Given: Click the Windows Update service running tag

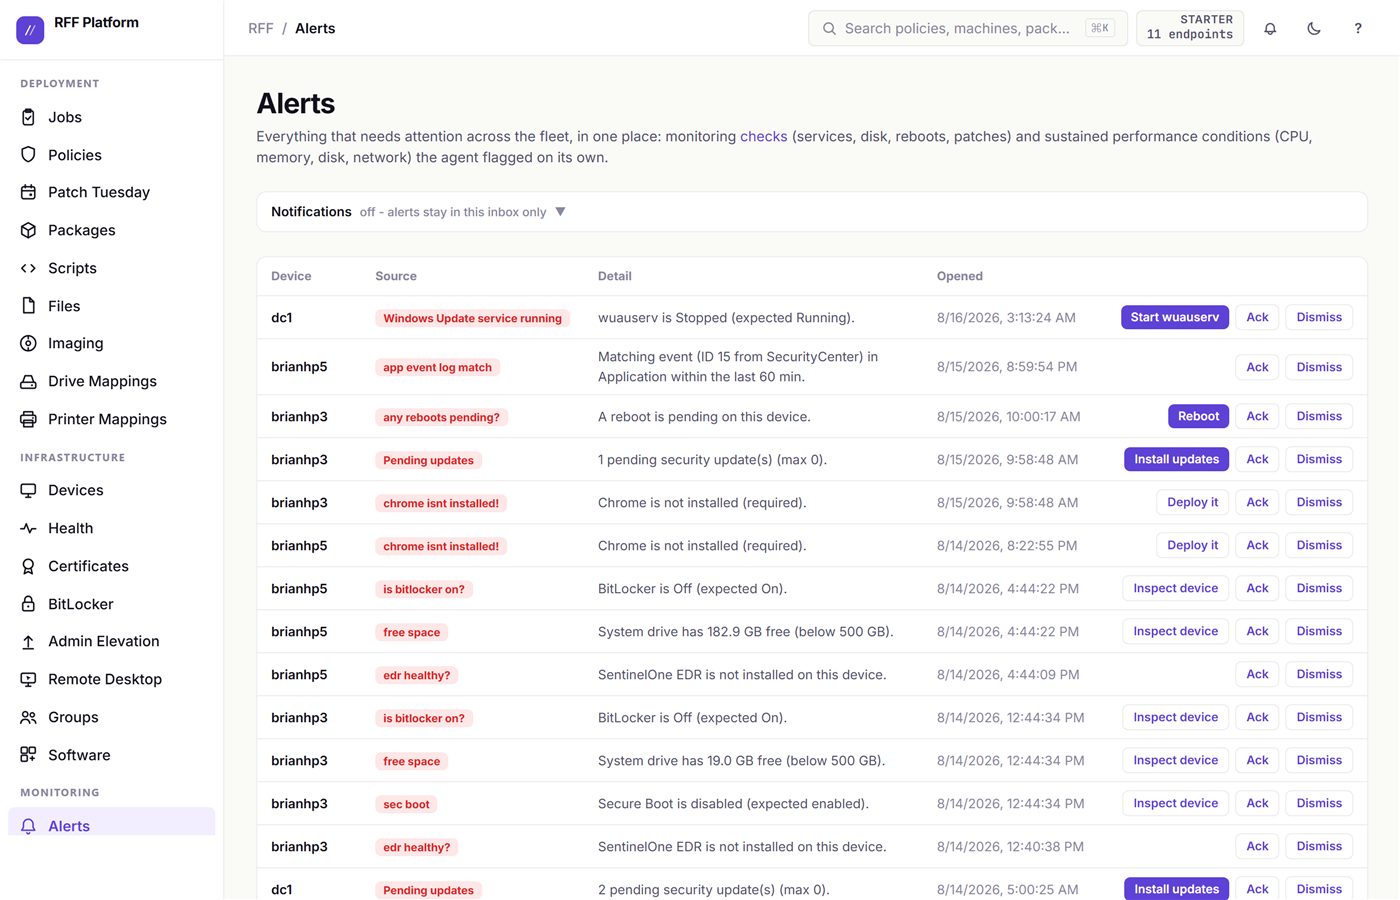Looking at the screenshot, I should pos(472,318).
